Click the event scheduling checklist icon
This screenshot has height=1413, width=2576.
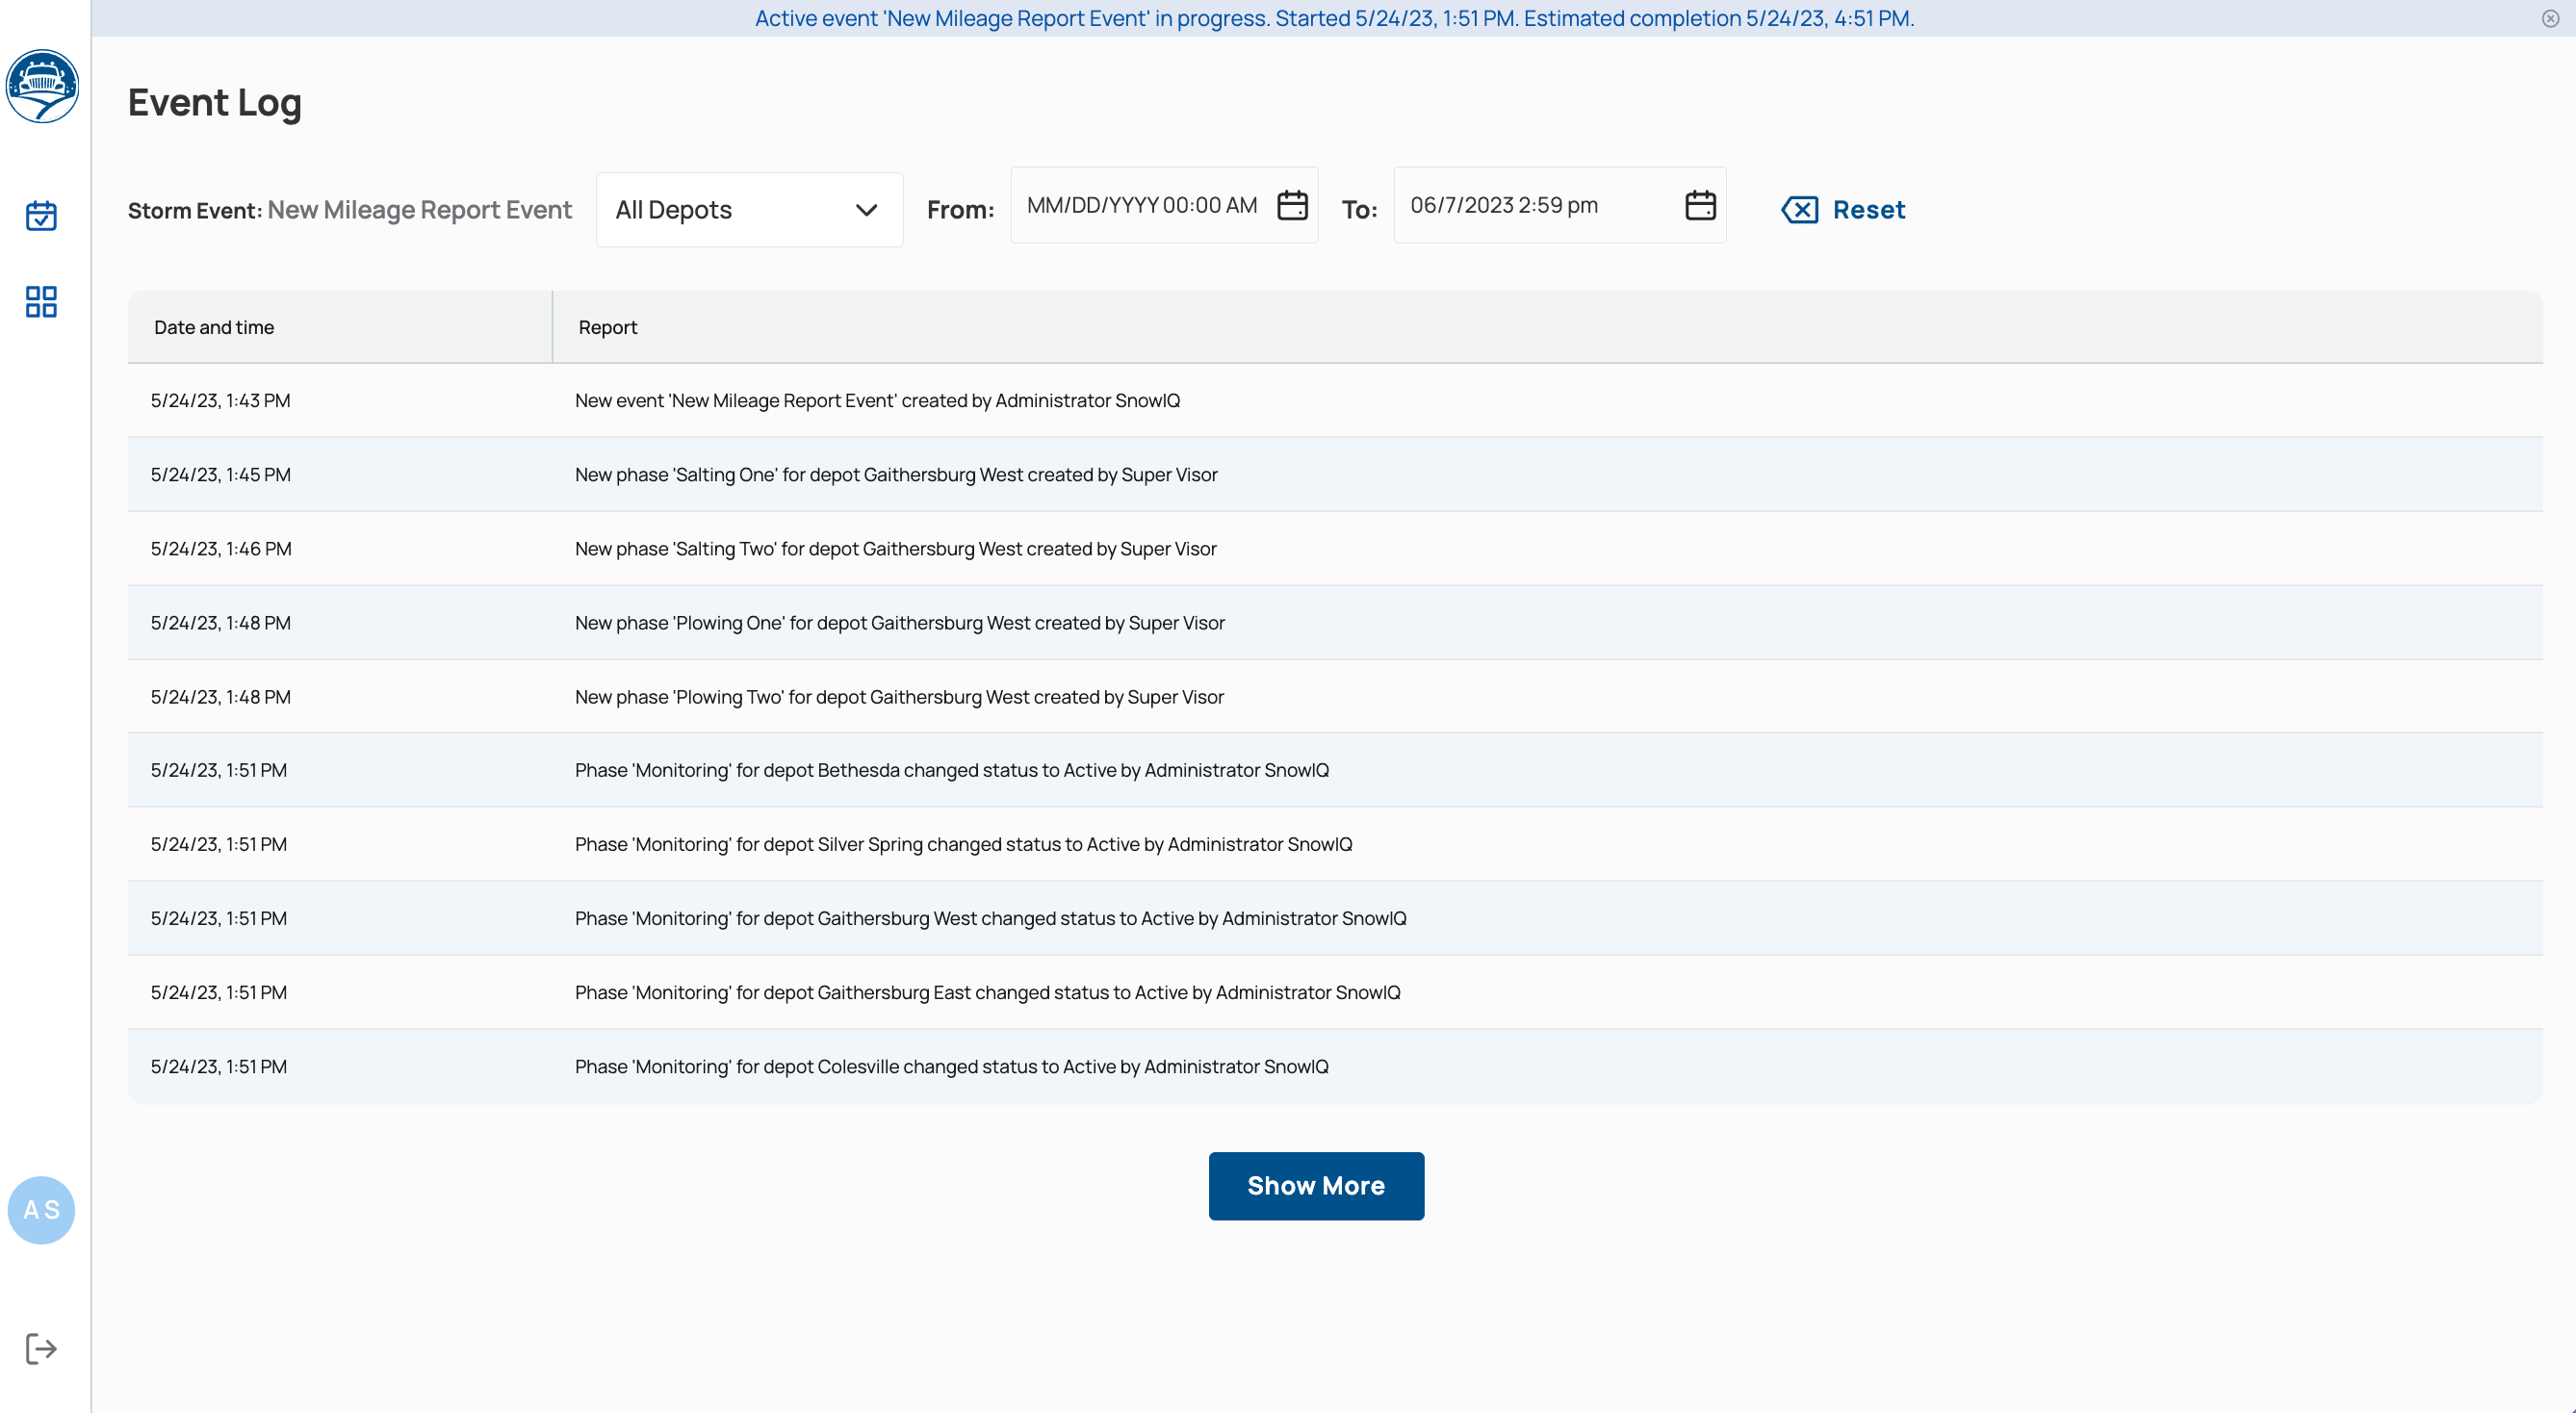tap(41, 214)
